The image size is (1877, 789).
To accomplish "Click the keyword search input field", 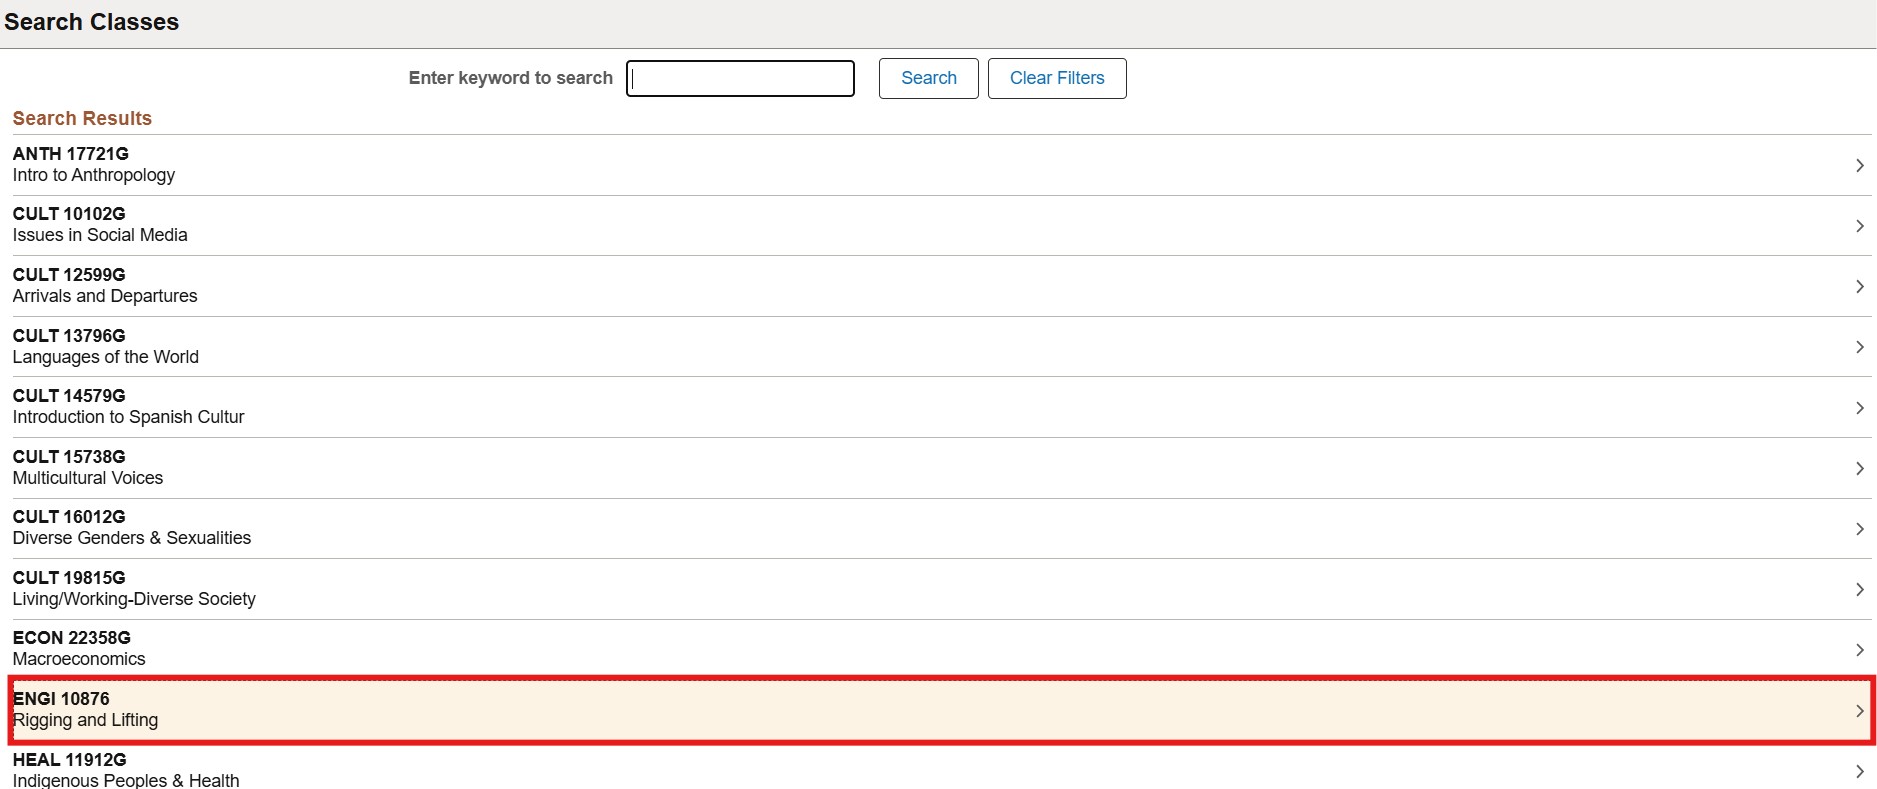I will coord(740,79).
